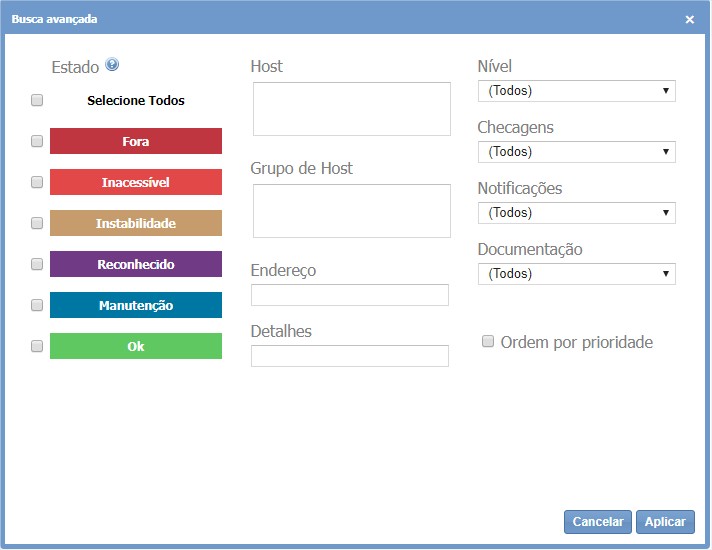
Task: Click the Cancelar button
Action: [x=598, y=522]
